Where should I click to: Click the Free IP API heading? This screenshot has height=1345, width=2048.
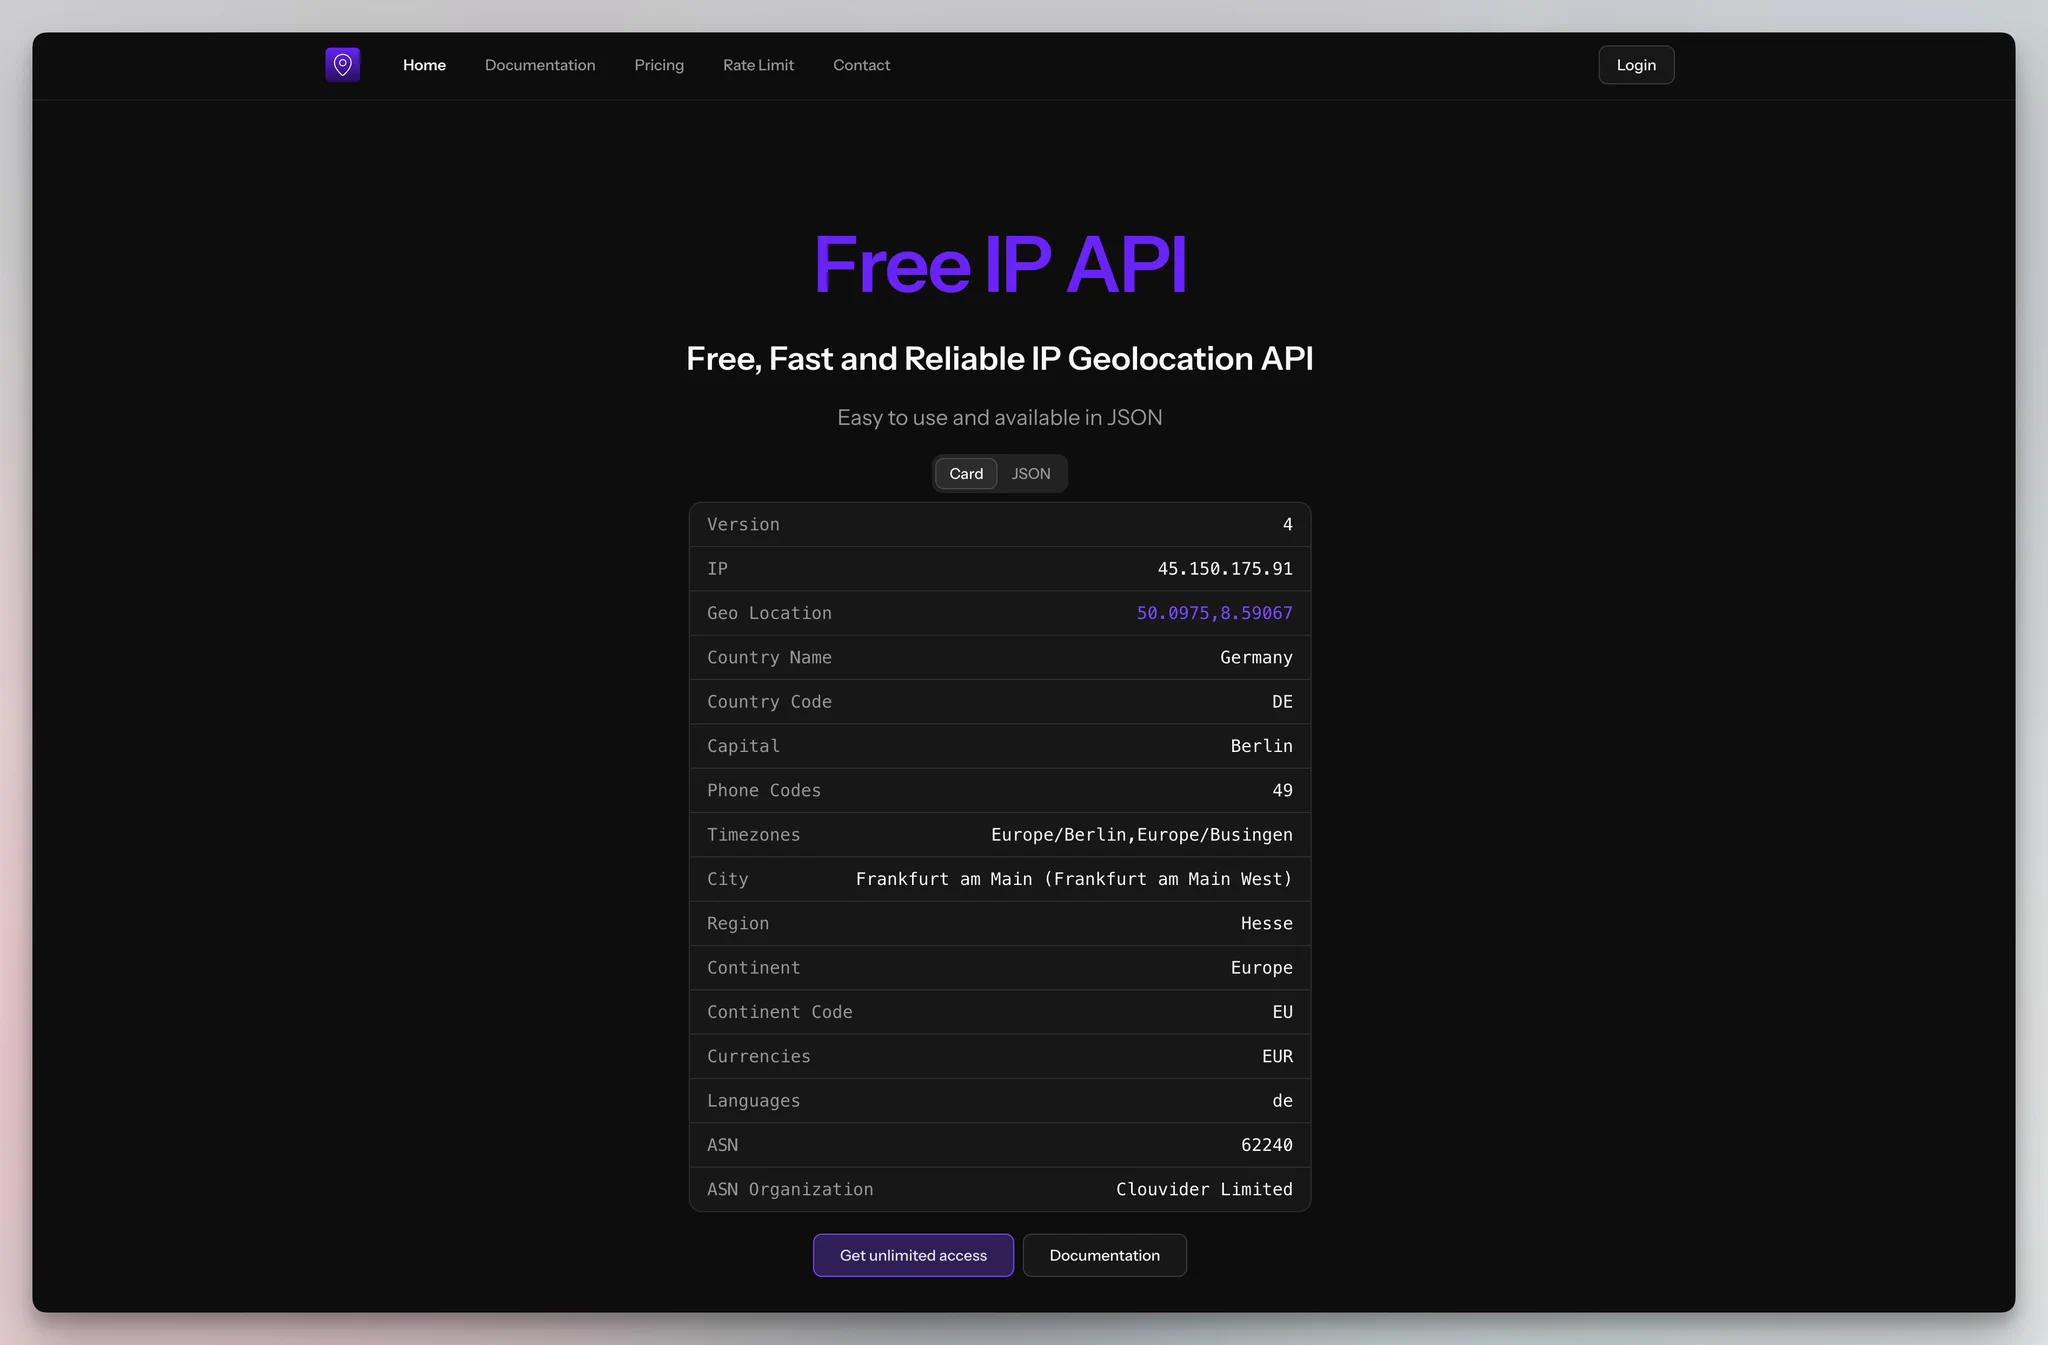pos(1000,265)
